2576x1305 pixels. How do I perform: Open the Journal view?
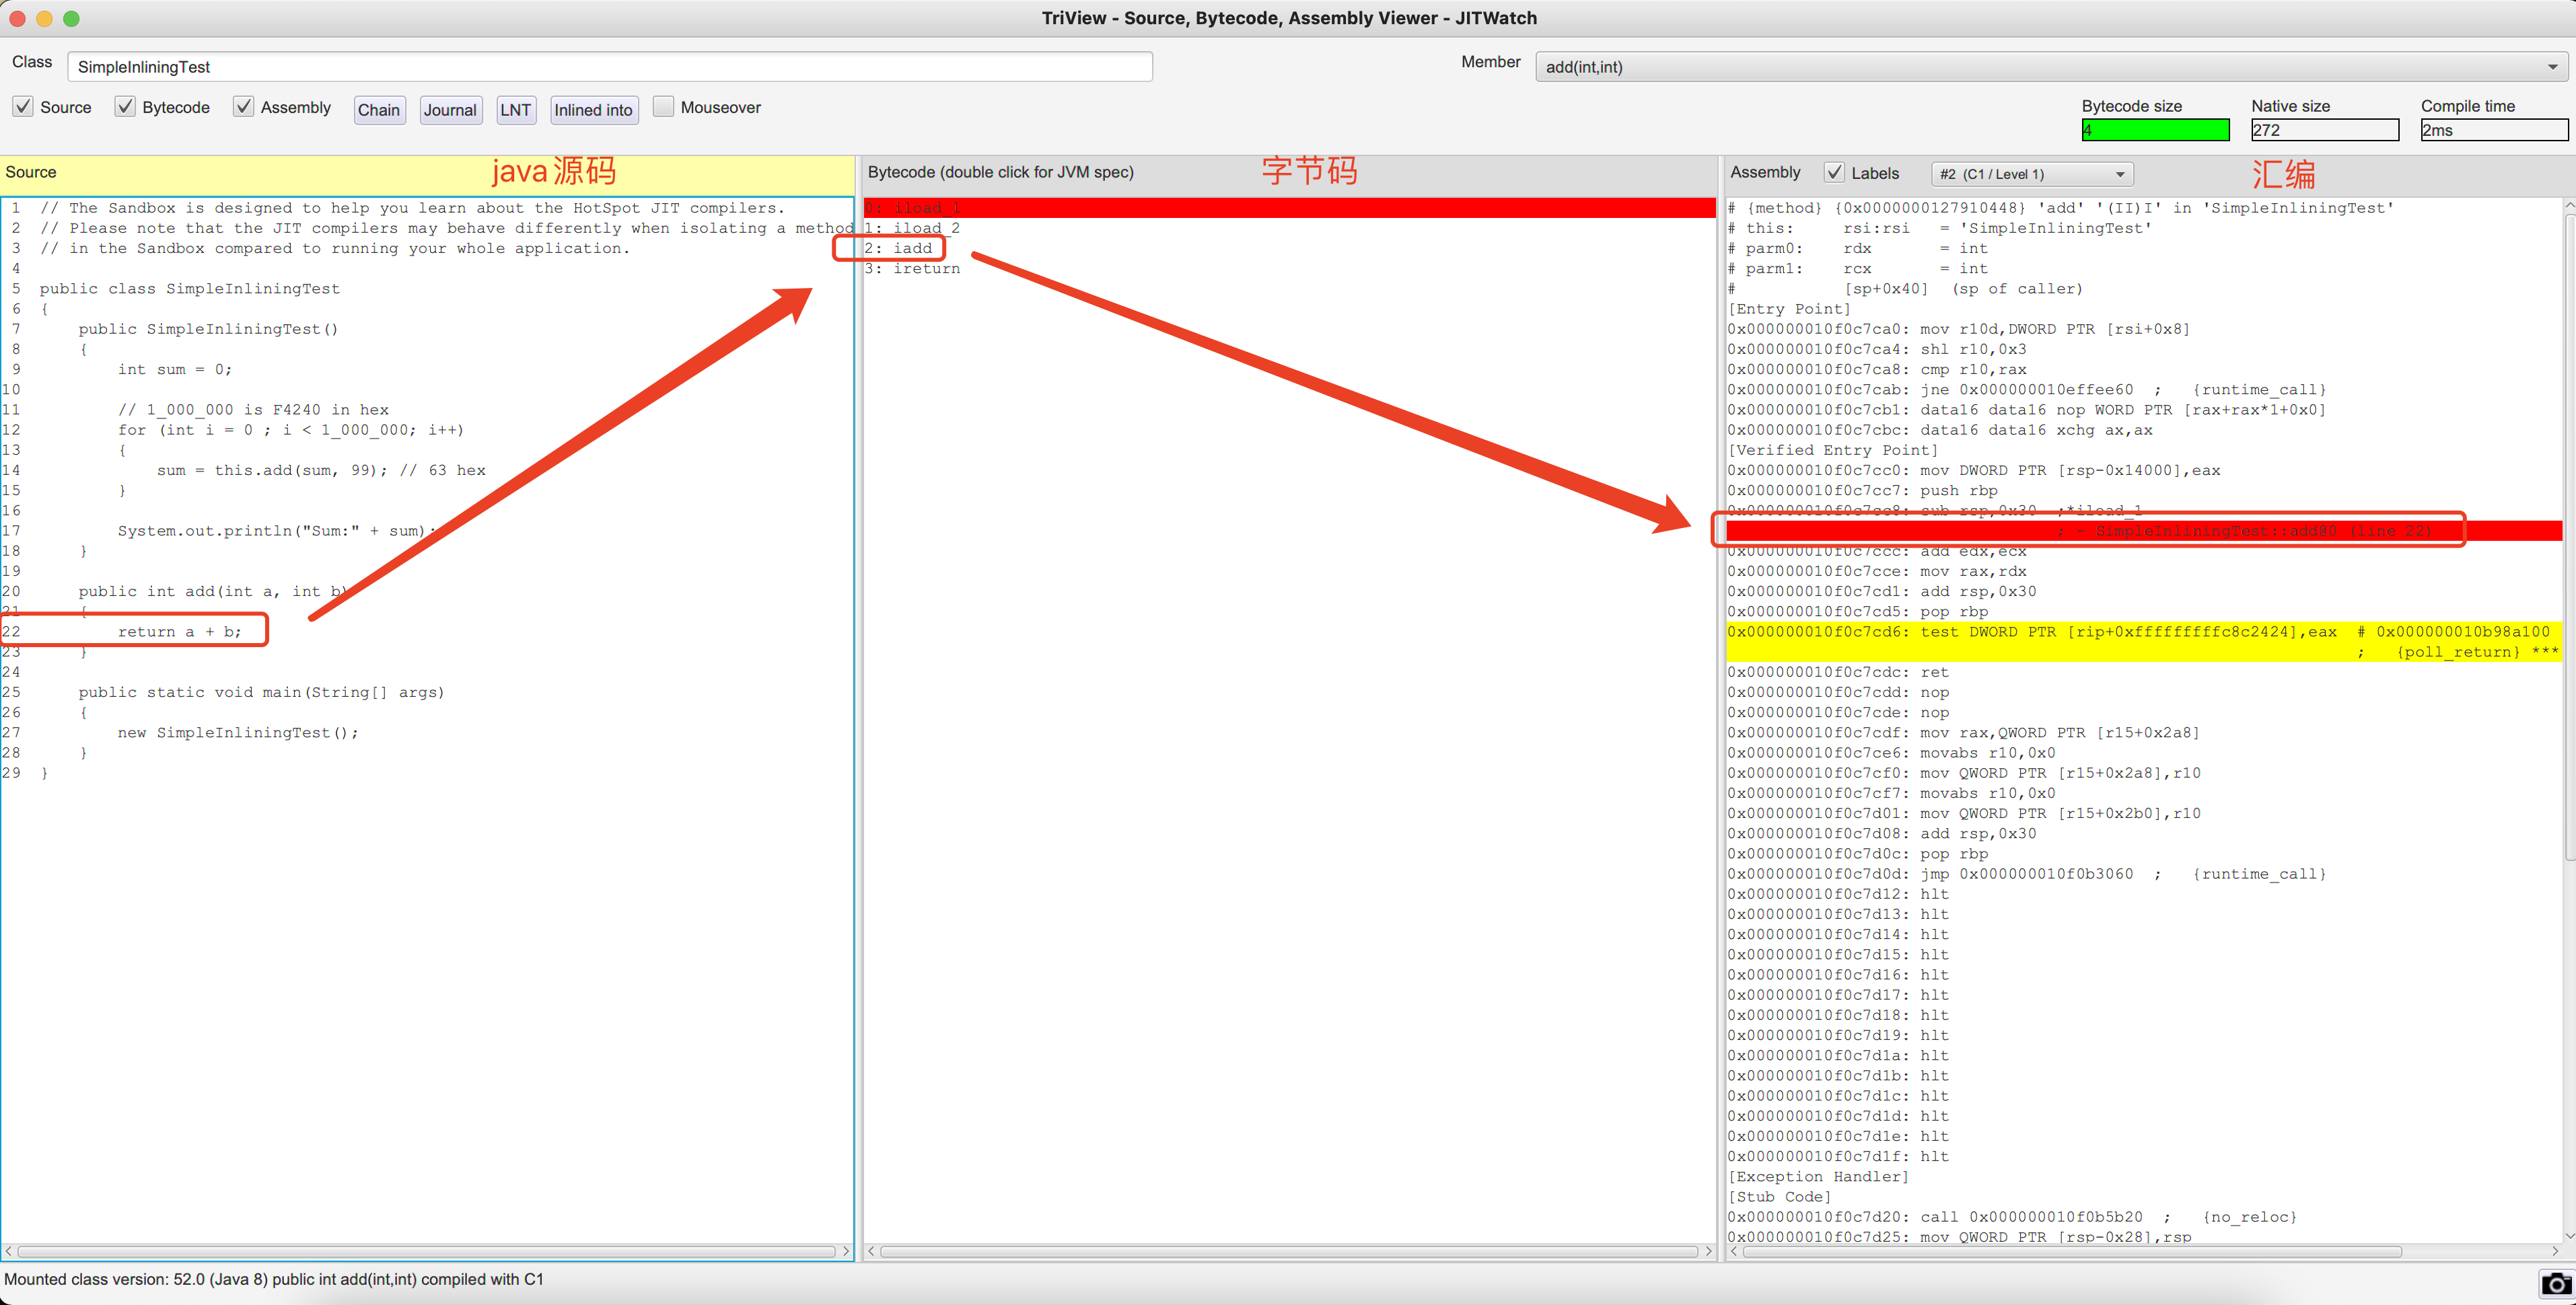pyautogui.click(x=450, y=110)
